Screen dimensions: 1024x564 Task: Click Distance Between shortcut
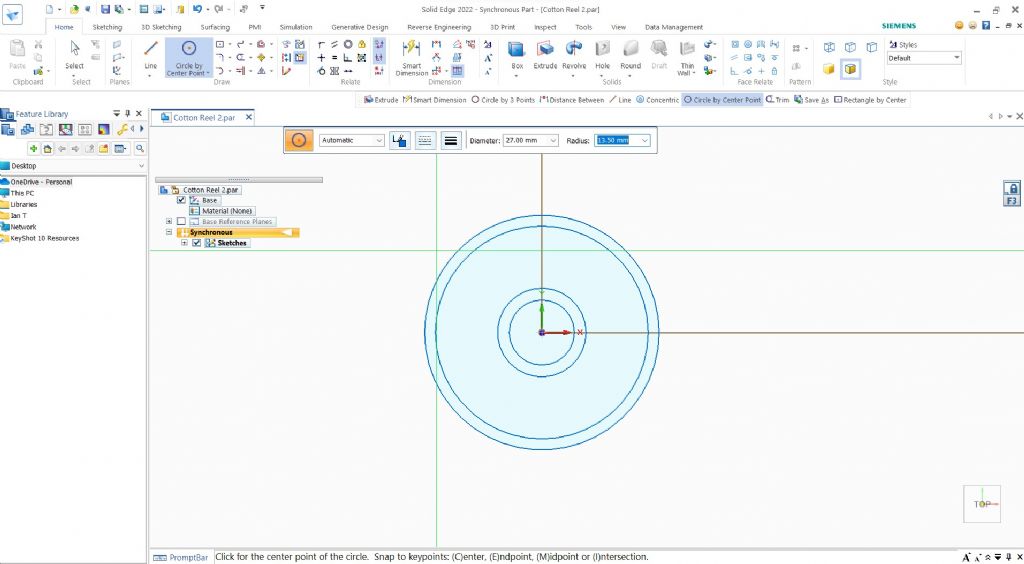(x=572, y=100)
